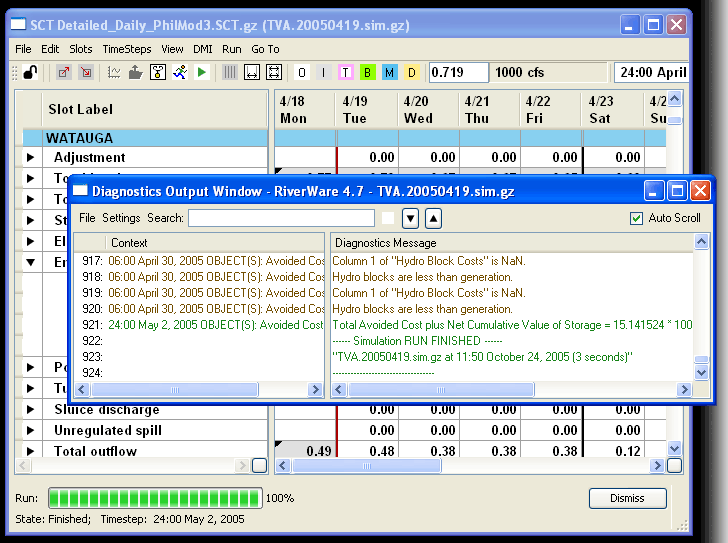Toggle the yellow D flag button
Image resolution: width=728 pixels, height=543 pixels.
pos(411,72)
